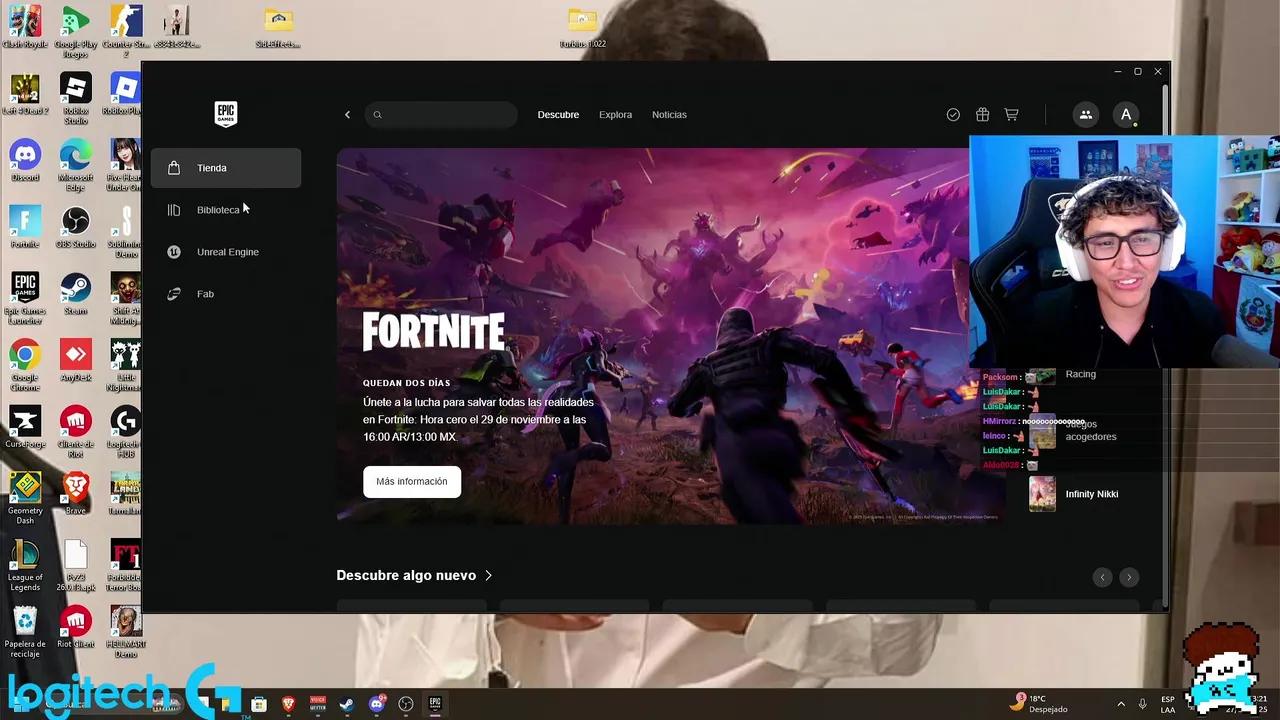Select the AnyDesk desktop icon
Screen dimensions: 1280x720
click(76, 360)
